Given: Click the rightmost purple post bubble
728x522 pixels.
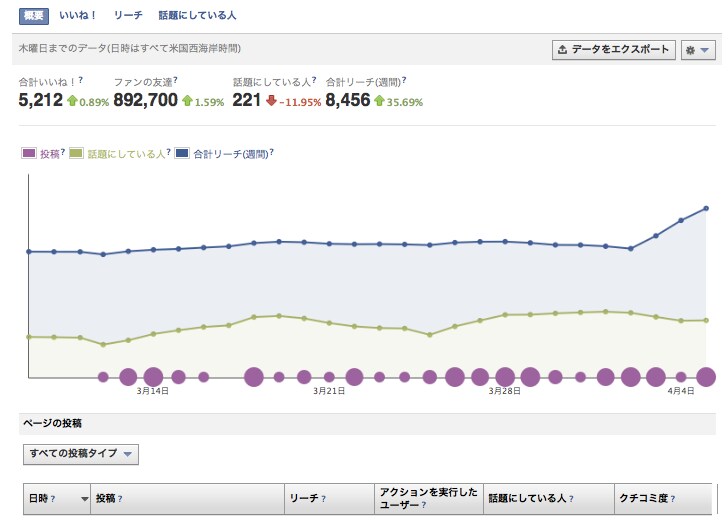Looking at the screenshot, I should pos(706,377).
